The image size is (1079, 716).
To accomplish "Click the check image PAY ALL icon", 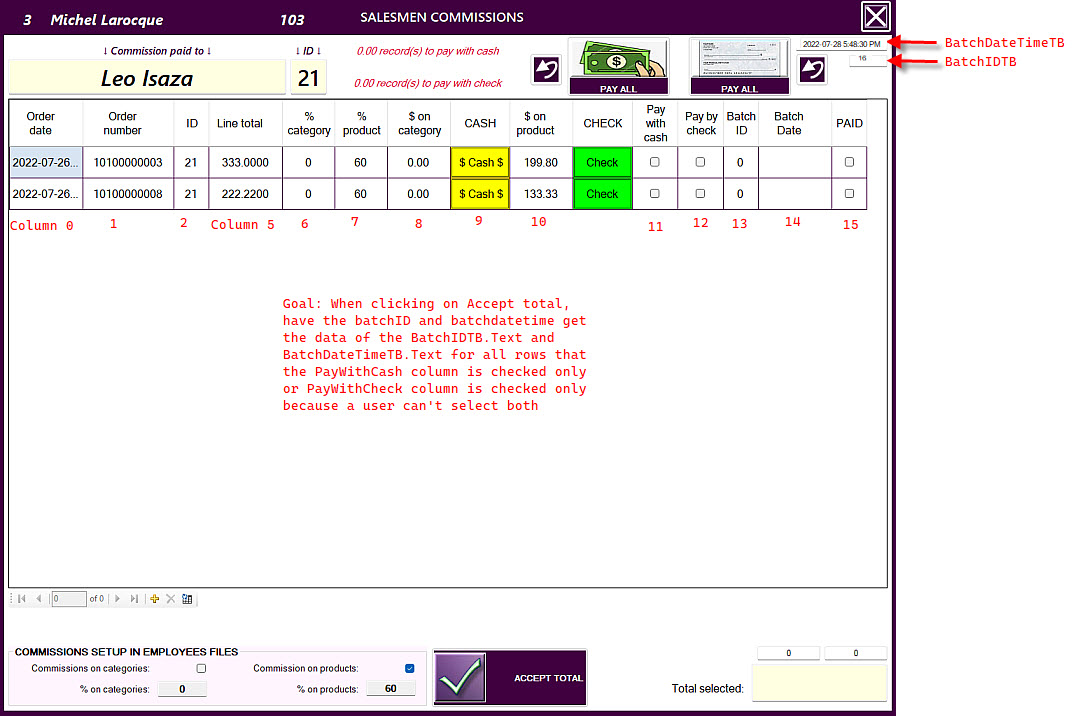I will (x=739, y=62).
